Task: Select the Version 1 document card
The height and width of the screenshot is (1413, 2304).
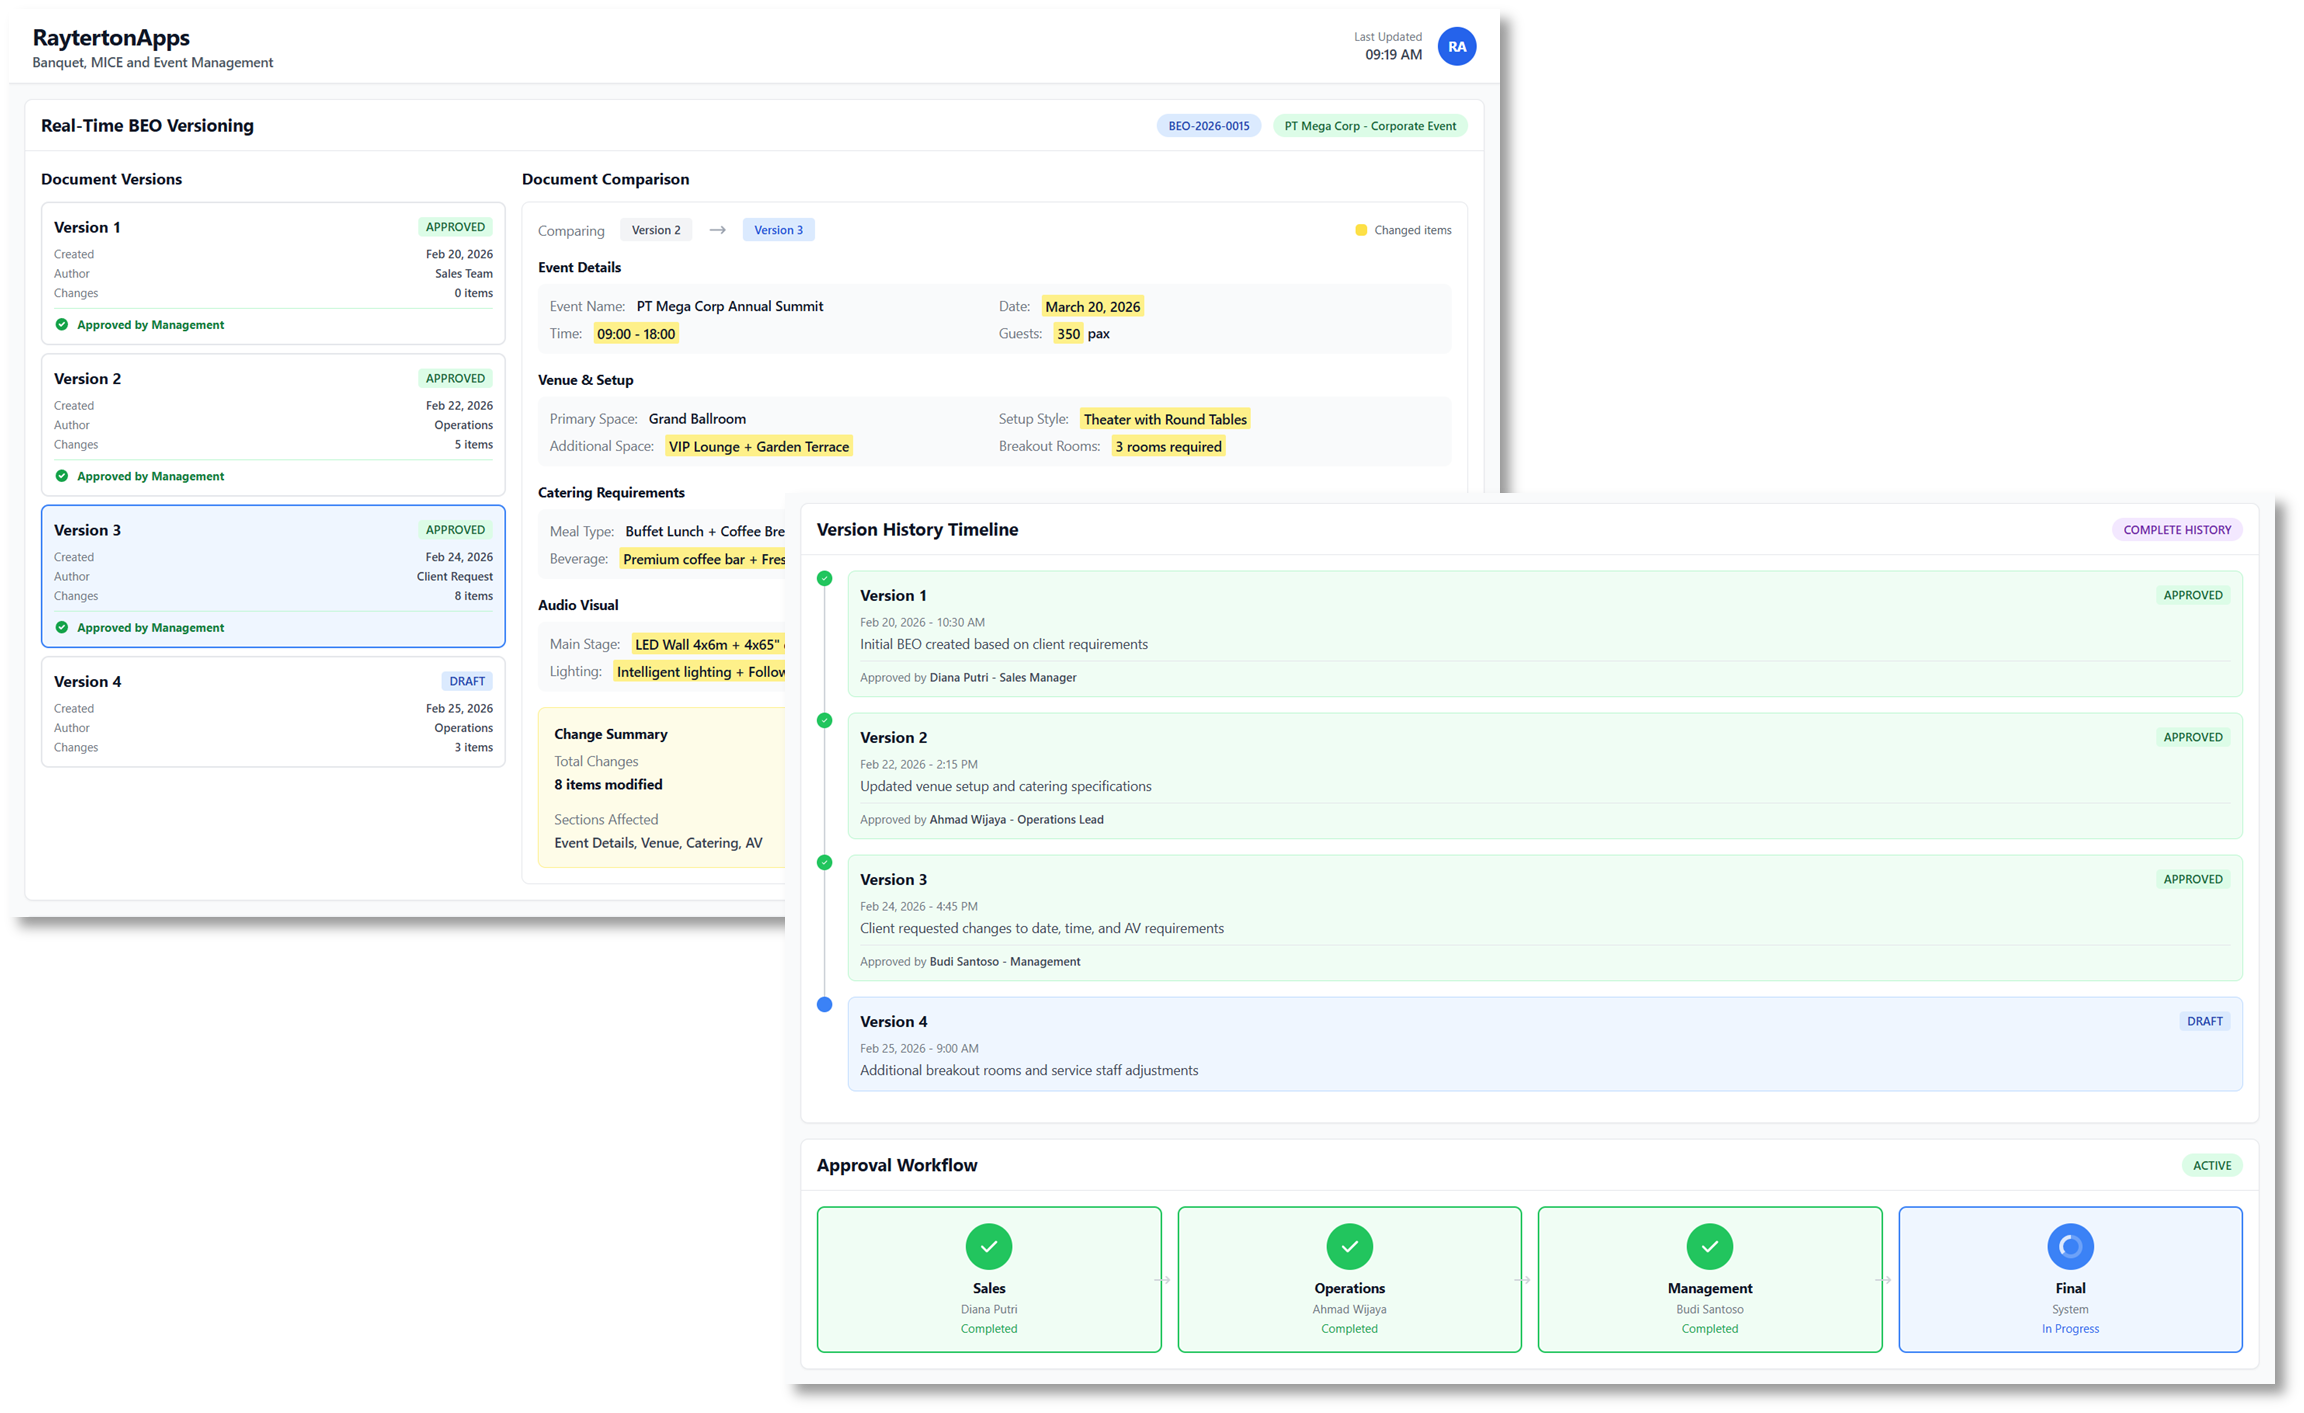Action: [x=273, y=272]
